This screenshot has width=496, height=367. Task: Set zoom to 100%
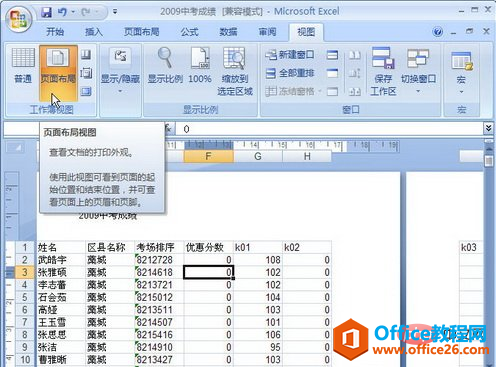[x=200, y=66]
